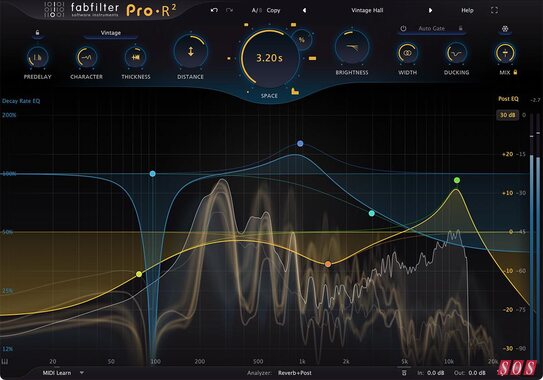Open the Auto Gate settings label
Viewport: 543px width, 380px height.
431,28
